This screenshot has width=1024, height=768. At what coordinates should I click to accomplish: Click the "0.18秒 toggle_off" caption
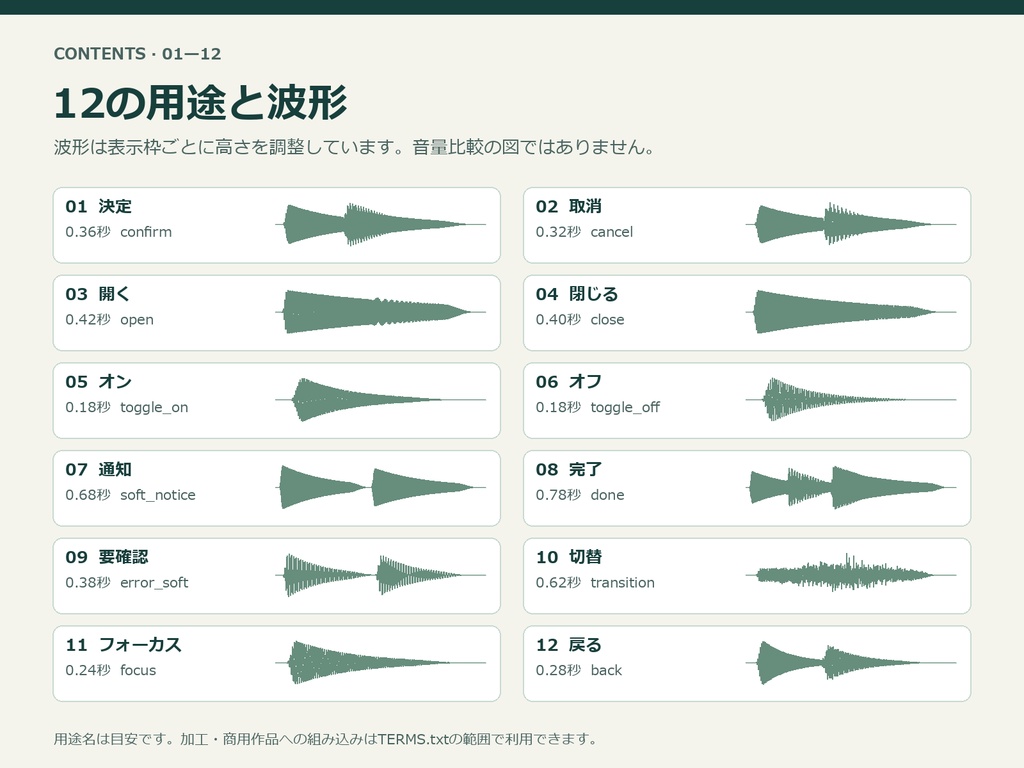click(x=598, y=407)
